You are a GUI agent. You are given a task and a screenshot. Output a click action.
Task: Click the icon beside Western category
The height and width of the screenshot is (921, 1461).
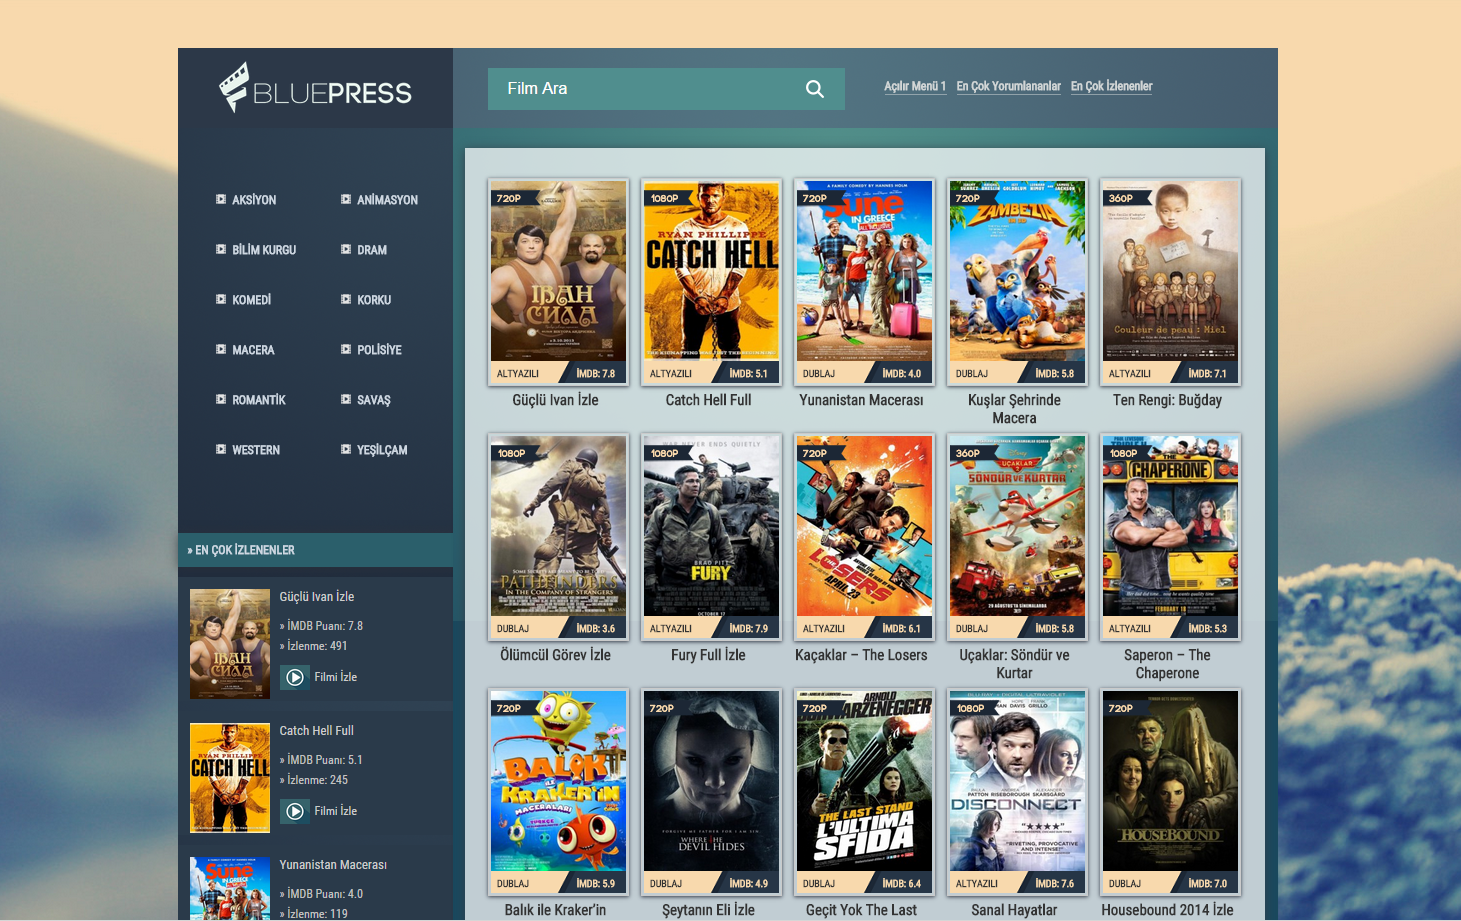click(x=221, y=449)
